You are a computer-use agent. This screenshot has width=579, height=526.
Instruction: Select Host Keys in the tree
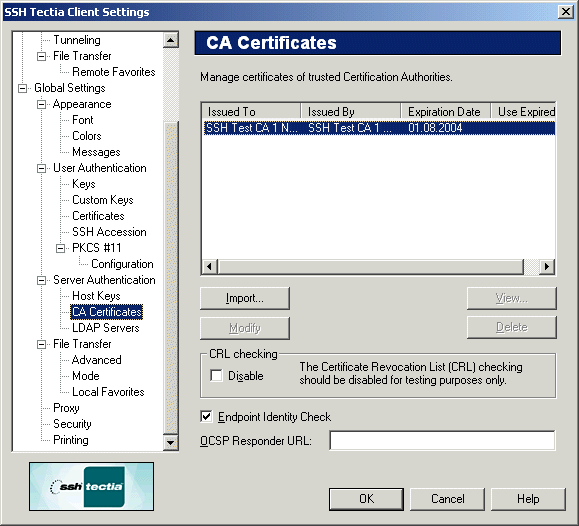coord(96,296)
